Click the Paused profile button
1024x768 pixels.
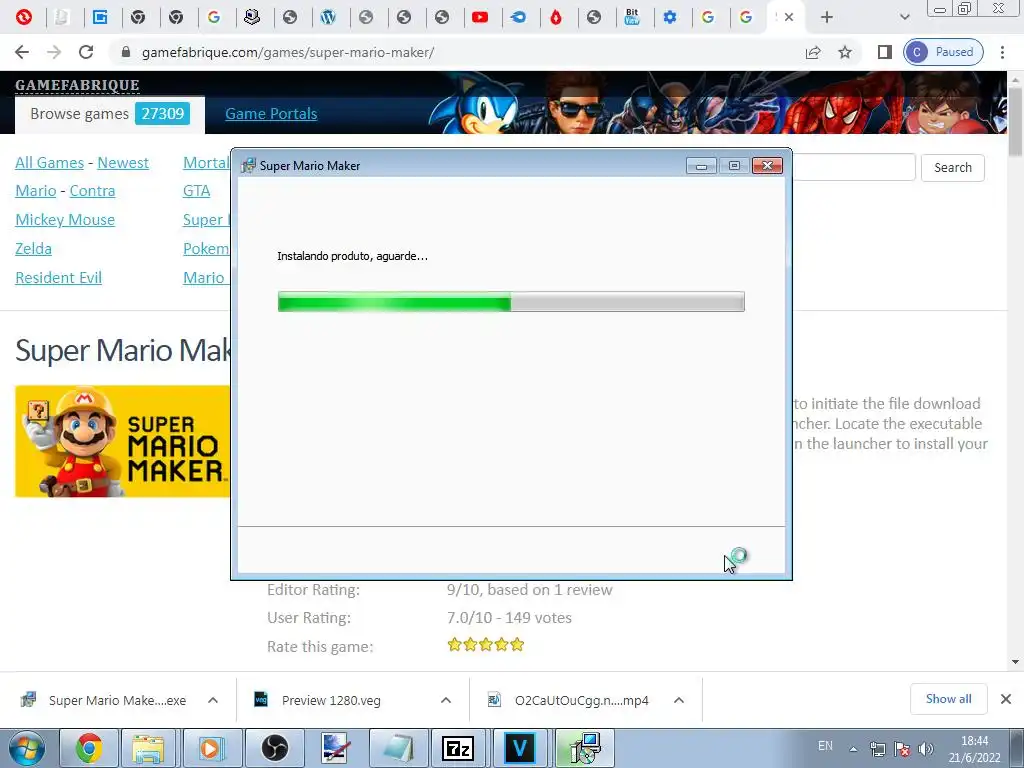(x=943, y=52)
